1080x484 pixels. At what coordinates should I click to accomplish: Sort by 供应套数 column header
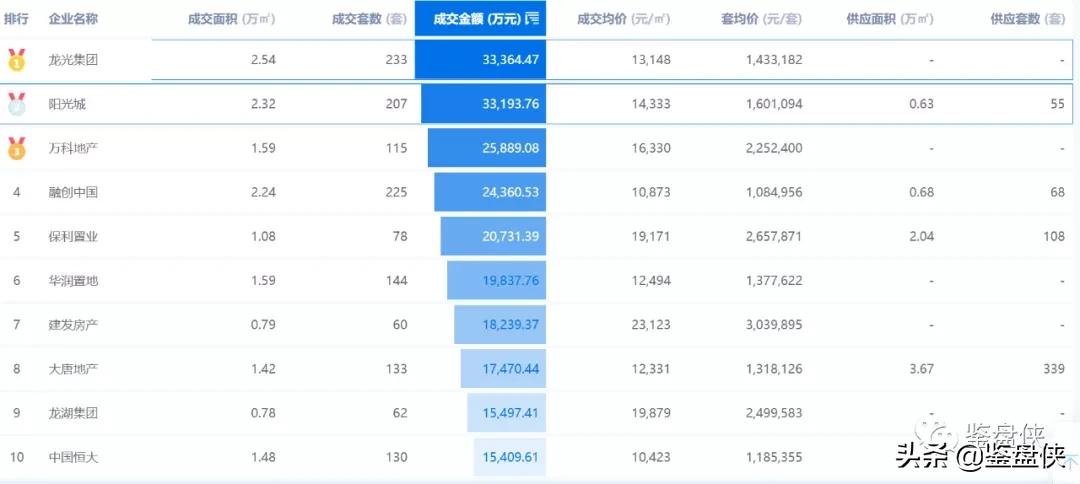[1028, 19]
